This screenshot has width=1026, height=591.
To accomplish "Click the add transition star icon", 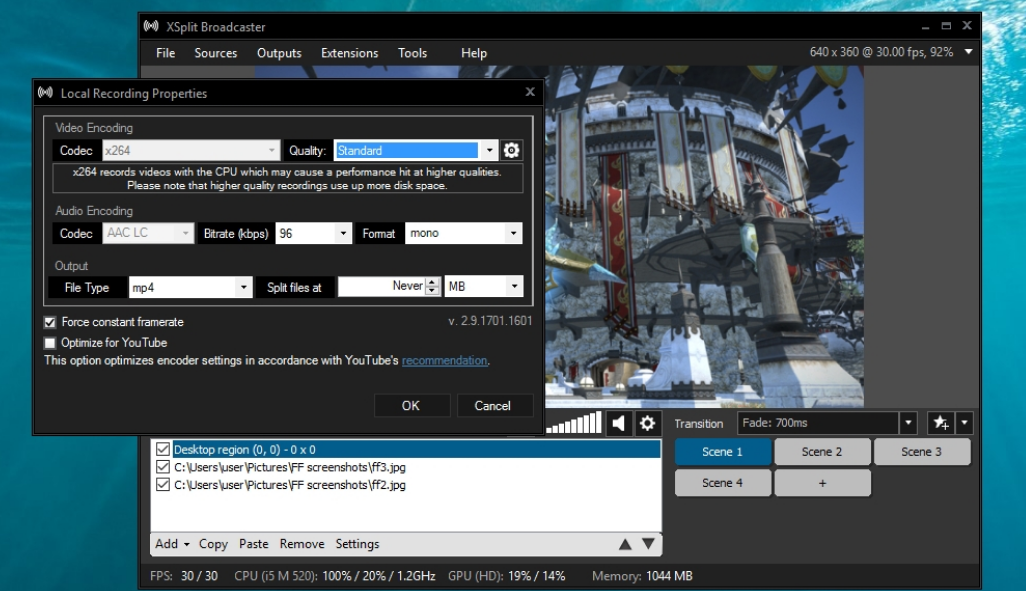I will click(x=941, y=423).
